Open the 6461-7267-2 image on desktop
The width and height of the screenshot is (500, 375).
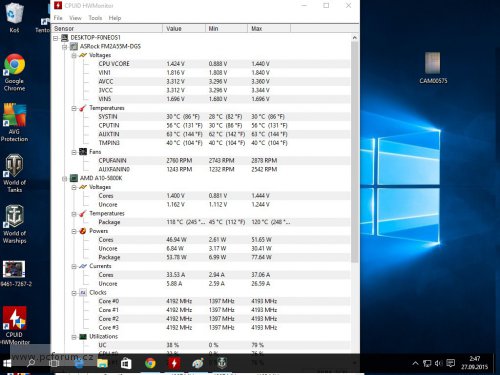pyautogui.click(x=15, y=274)
